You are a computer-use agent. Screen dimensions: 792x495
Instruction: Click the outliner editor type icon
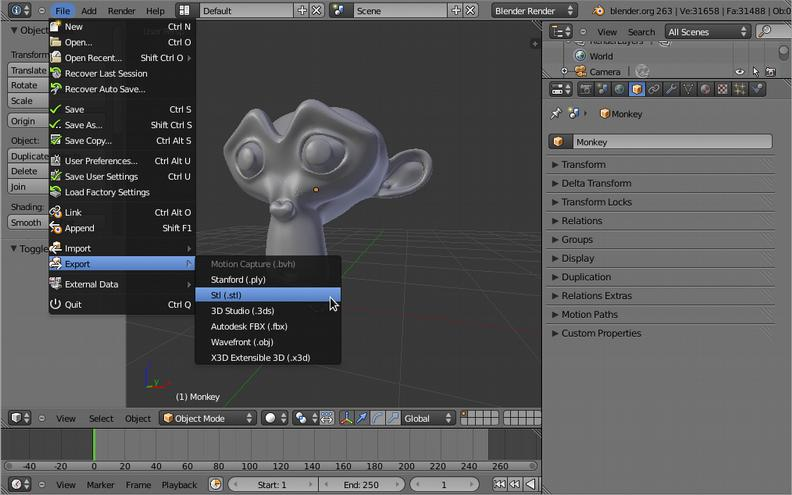561,32
